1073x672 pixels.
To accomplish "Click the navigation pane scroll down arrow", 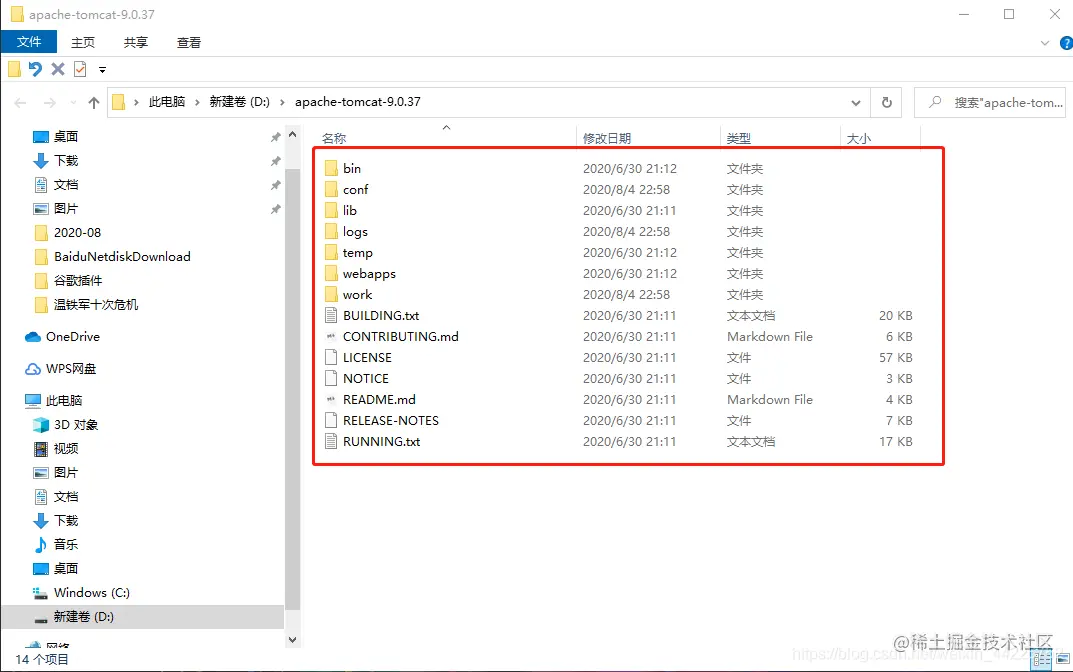I will tap(292, 640).
